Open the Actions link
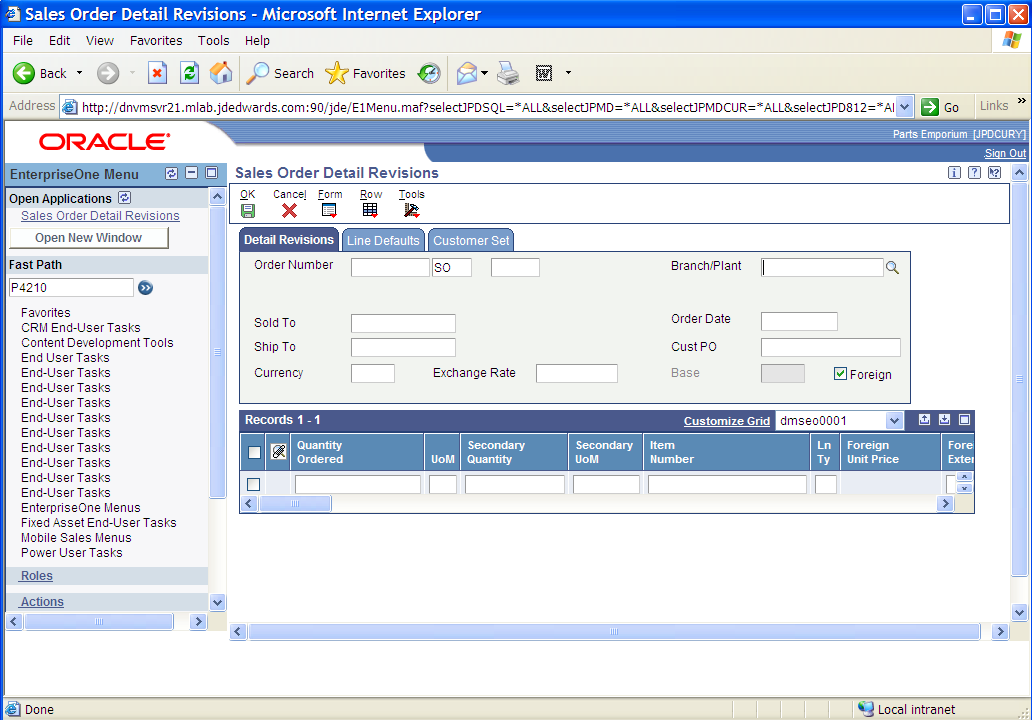Image resolution: width=1032 pixels, height=720 pixels. (x=42, y=602)
